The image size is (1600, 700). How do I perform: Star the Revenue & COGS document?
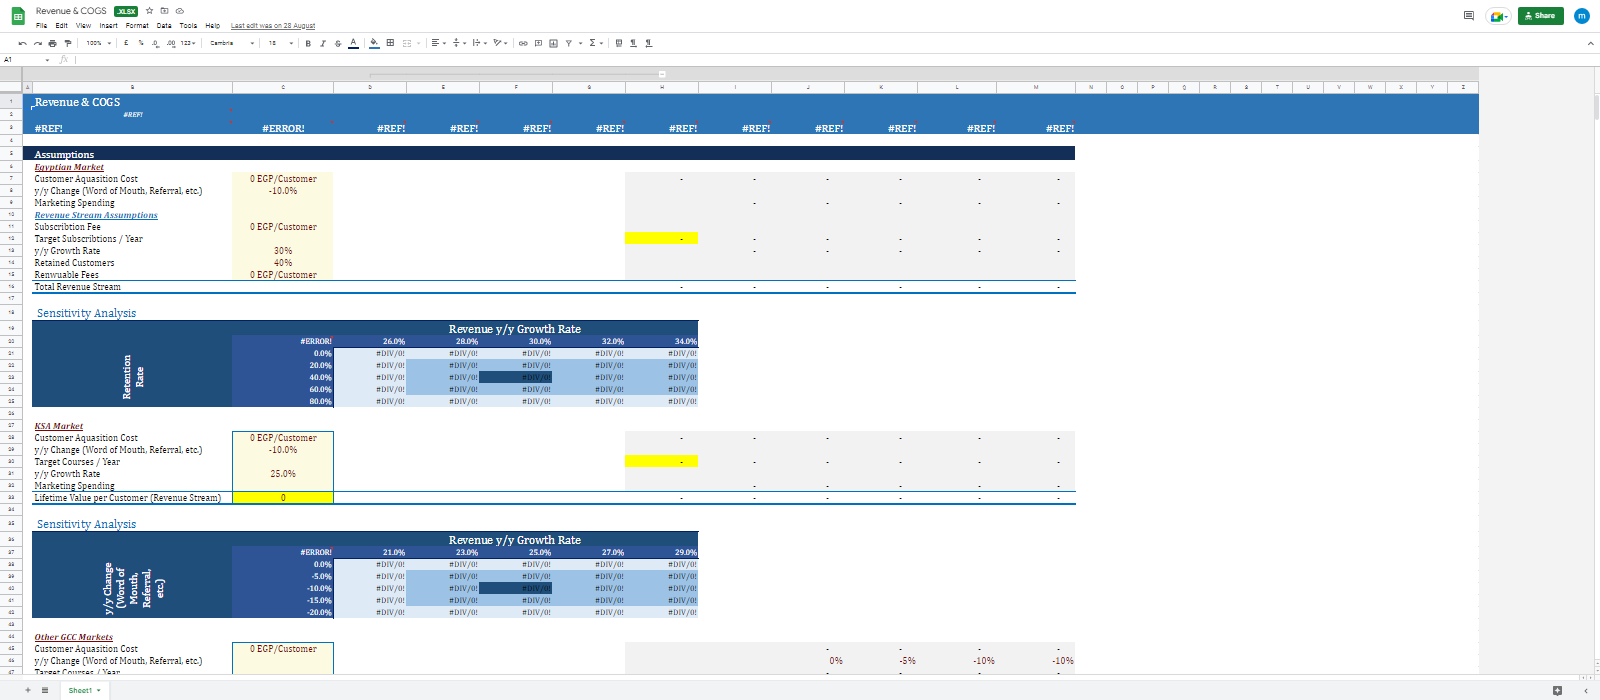pyautogui.click(x=149, y=11)
